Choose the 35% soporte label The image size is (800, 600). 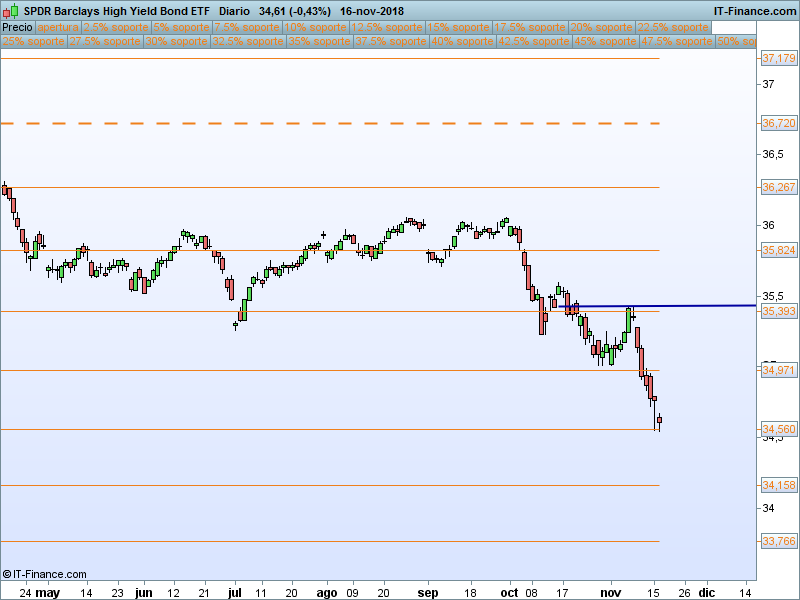click(319, 41)
